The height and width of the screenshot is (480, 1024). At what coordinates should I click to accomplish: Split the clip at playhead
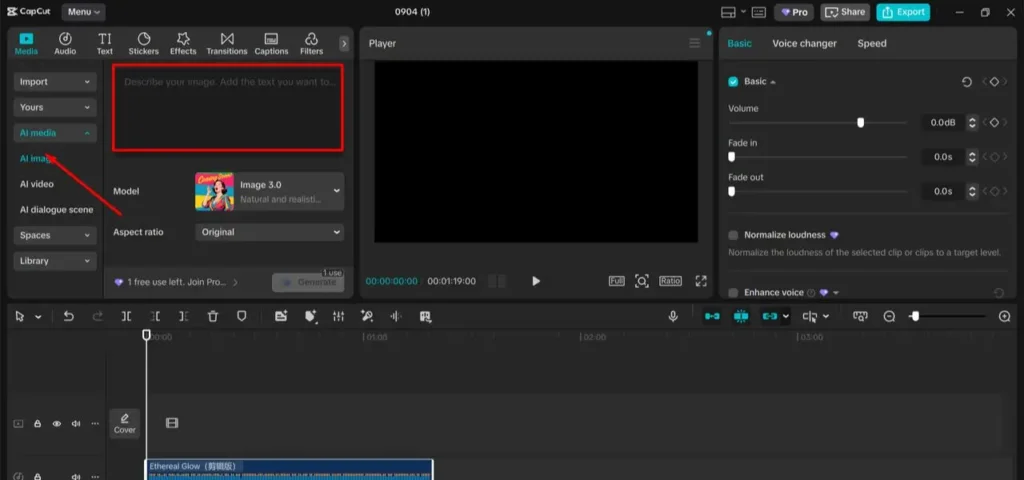point(127,316)
